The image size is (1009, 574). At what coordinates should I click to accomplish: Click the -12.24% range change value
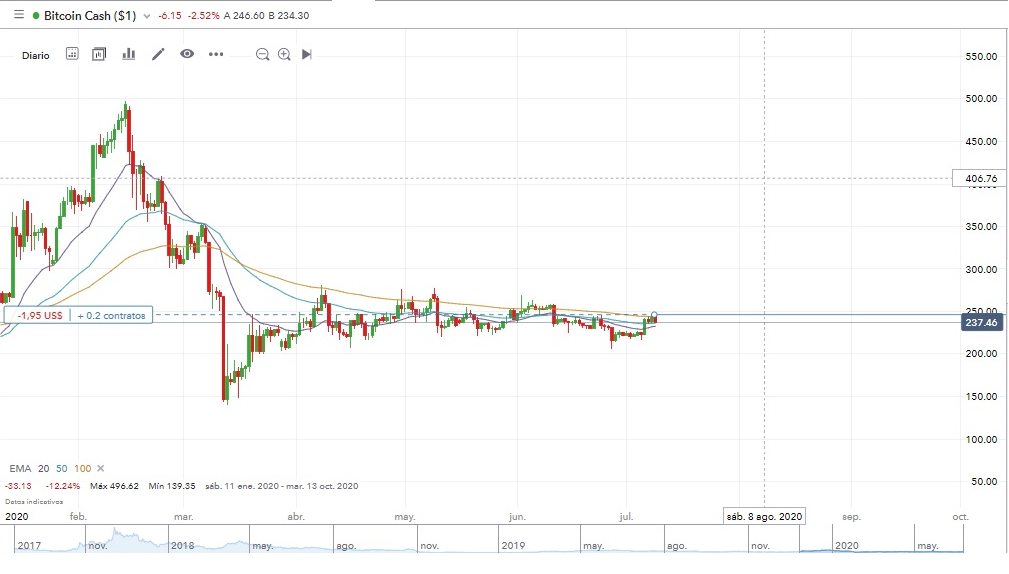point(62,486)
